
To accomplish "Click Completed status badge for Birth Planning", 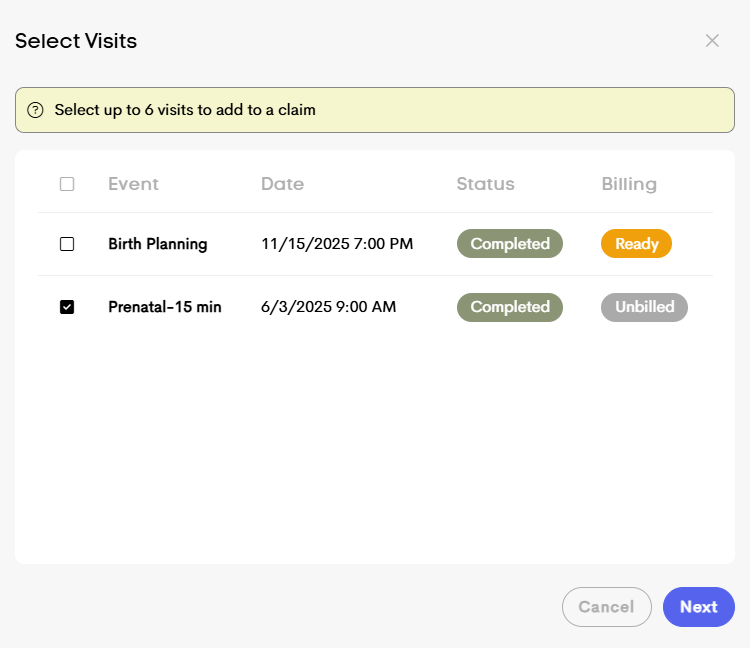I will [510, 244].
